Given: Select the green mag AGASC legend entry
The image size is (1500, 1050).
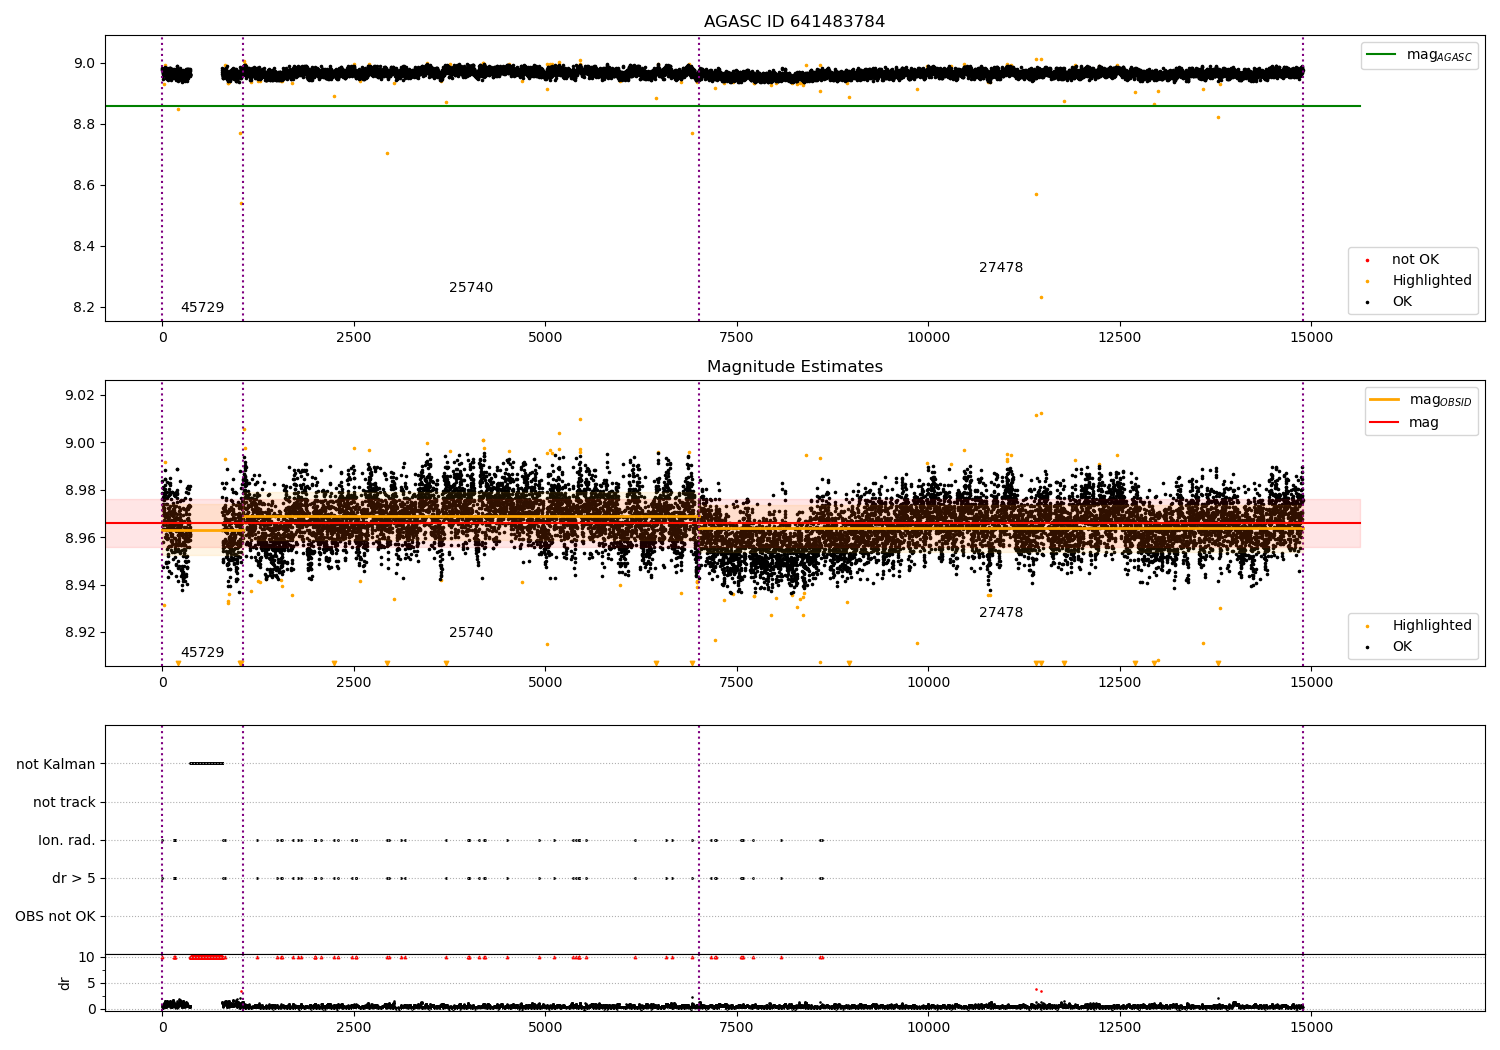Looking at the screenshot, I should (1419, 55).
